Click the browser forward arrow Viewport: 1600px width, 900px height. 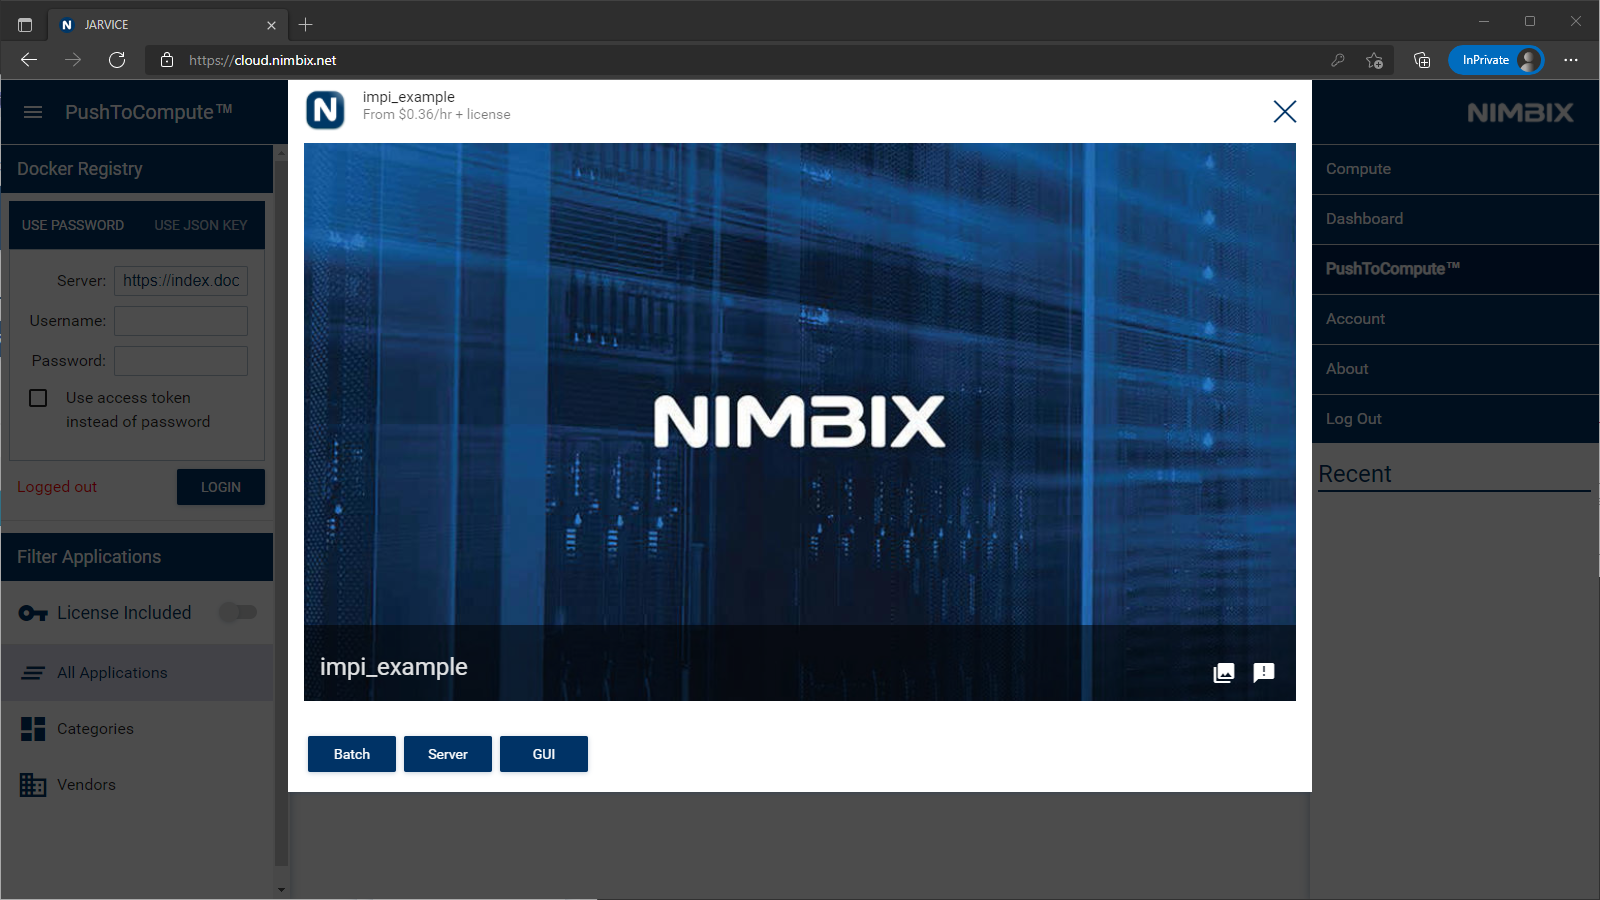(73, 60)
